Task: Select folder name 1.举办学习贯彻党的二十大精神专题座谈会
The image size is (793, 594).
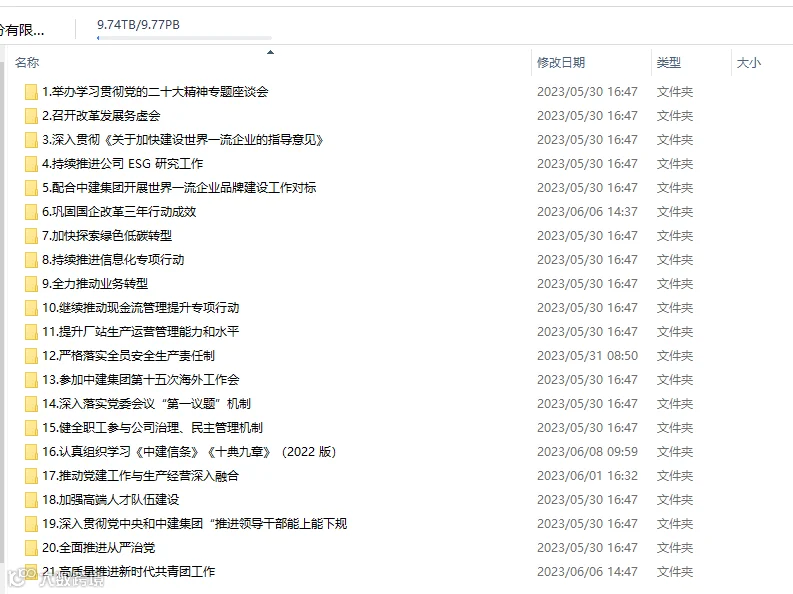Action: (155, 92)
